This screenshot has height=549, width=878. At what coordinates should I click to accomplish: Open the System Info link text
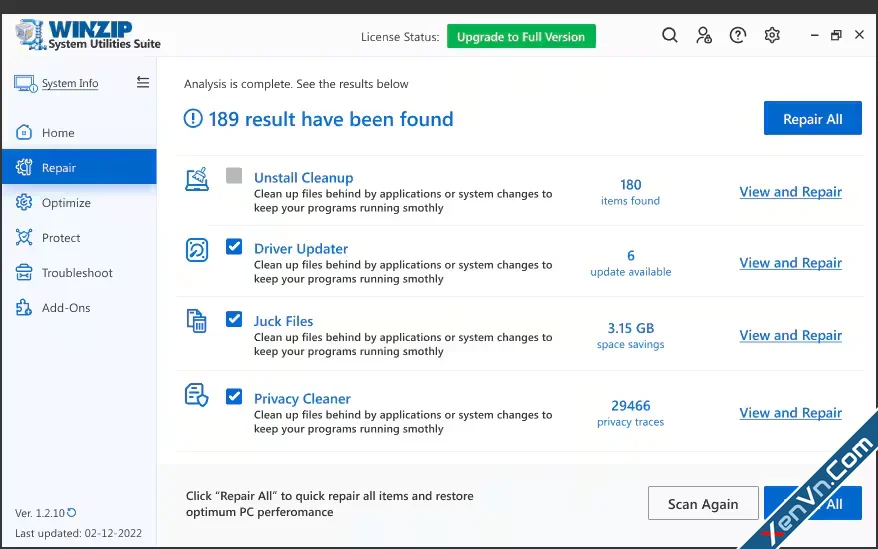point(70,83)
